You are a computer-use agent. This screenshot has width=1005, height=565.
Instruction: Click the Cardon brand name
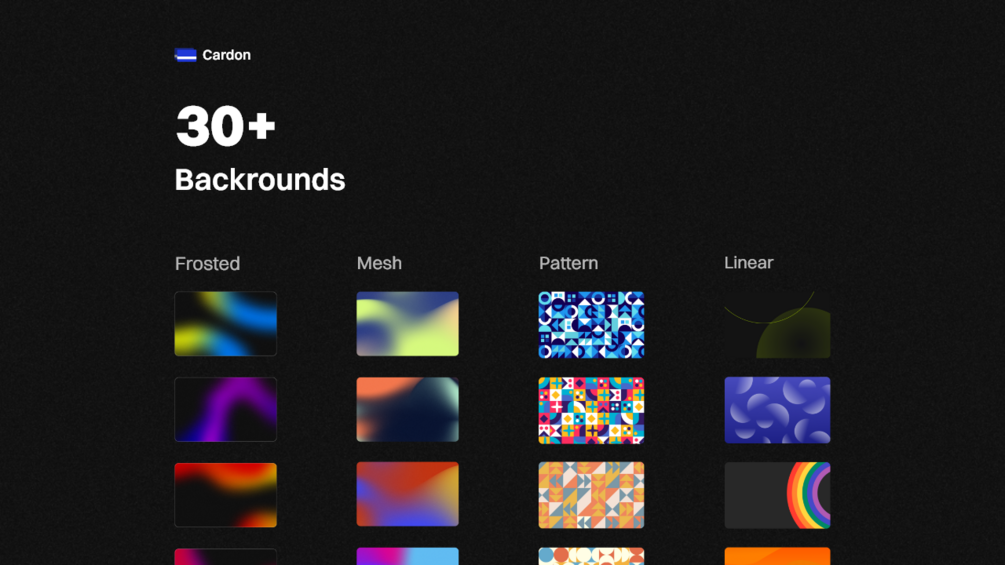pyautogui.click(x=226, y=55)
